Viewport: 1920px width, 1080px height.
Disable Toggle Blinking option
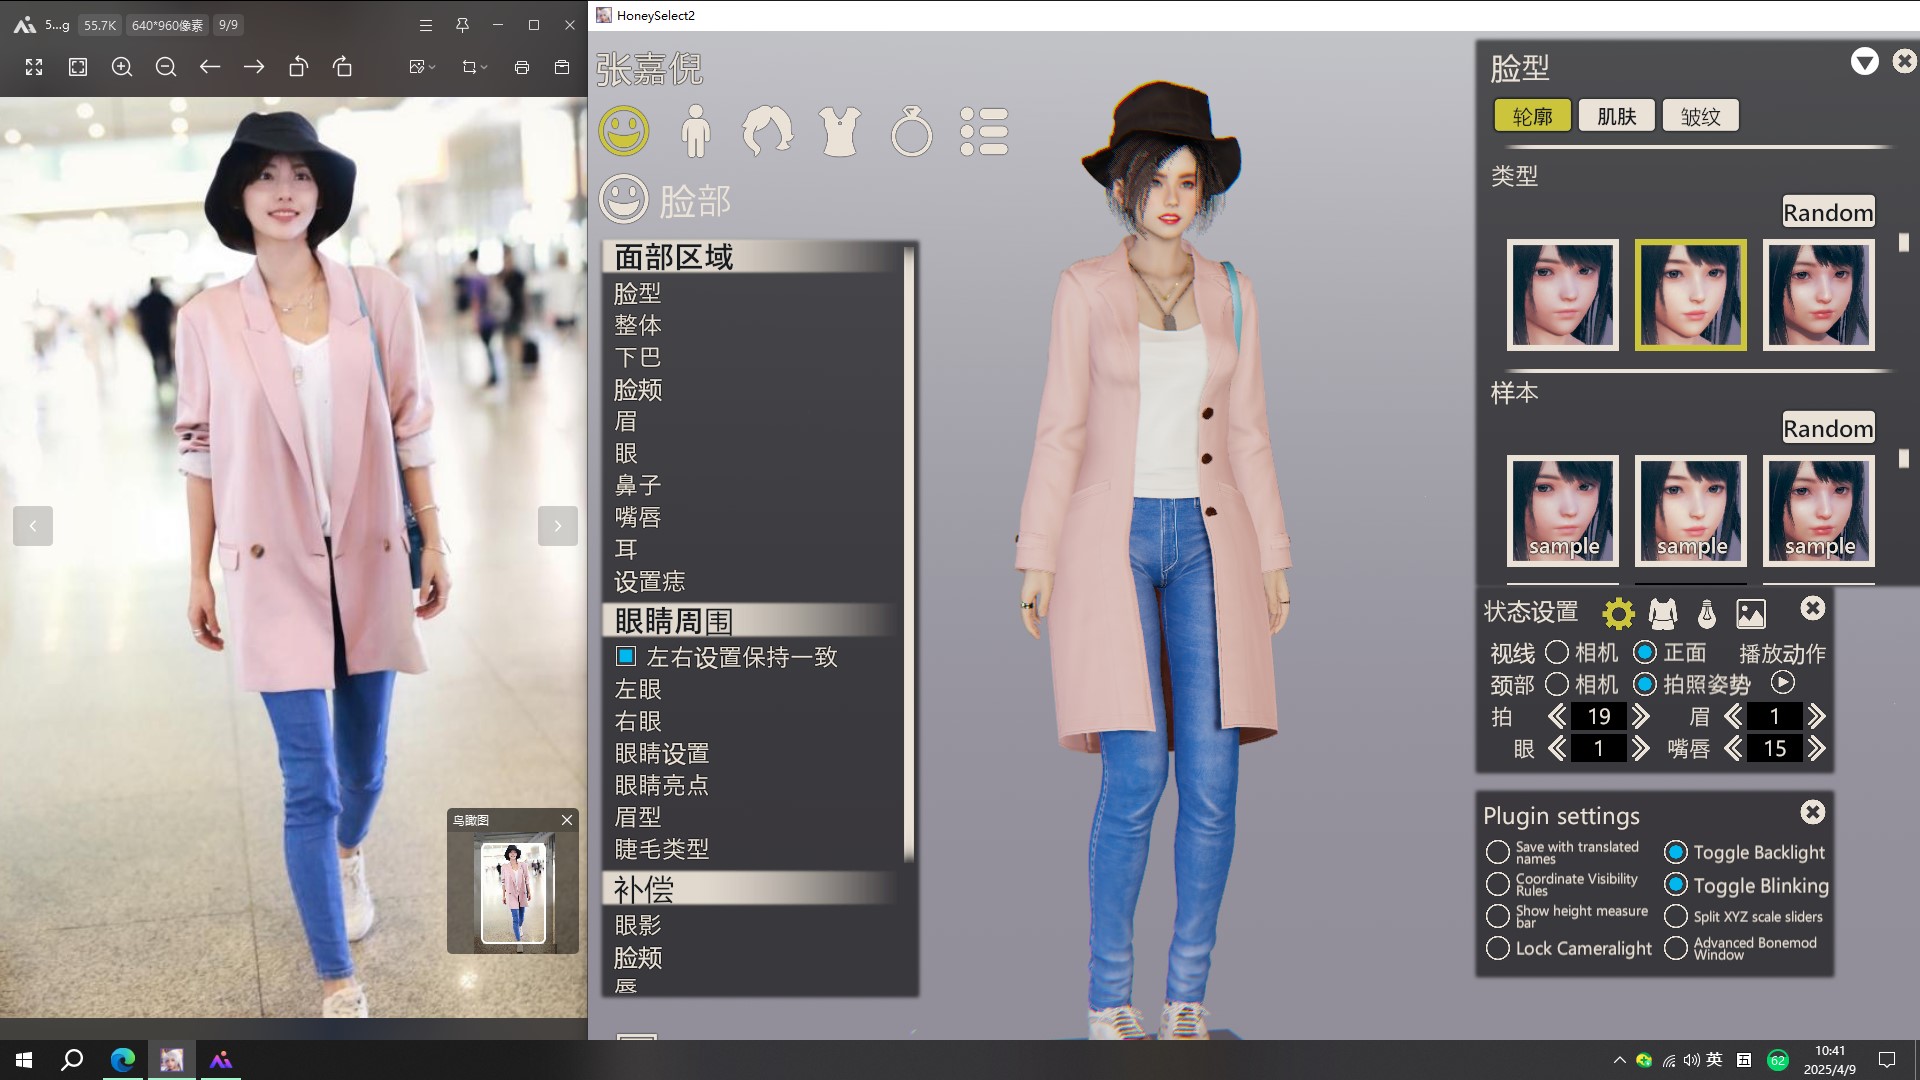pyautogui.click(x=1676, y=885)
